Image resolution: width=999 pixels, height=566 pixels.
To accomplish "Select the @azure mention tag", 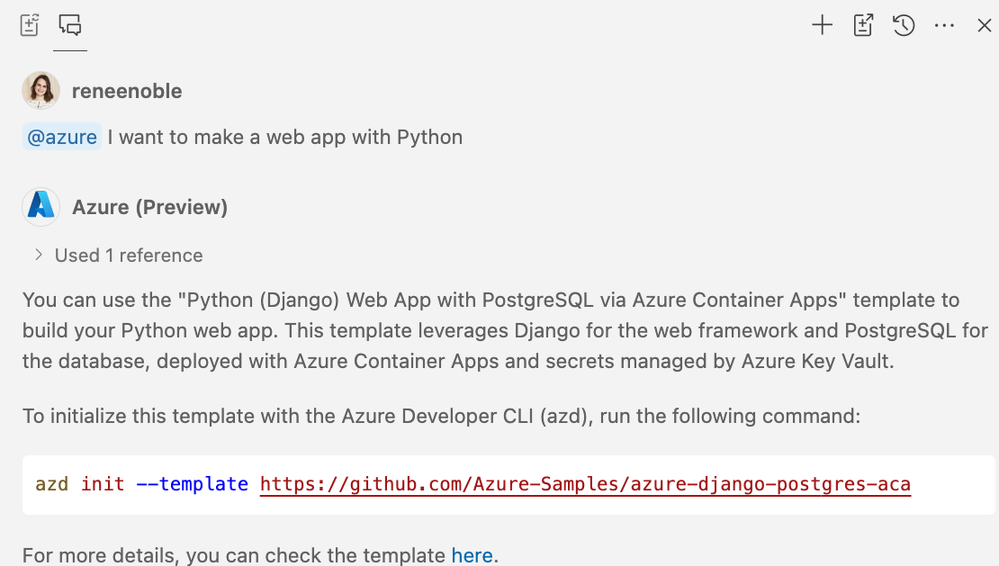I will click(x=62, y=137).
